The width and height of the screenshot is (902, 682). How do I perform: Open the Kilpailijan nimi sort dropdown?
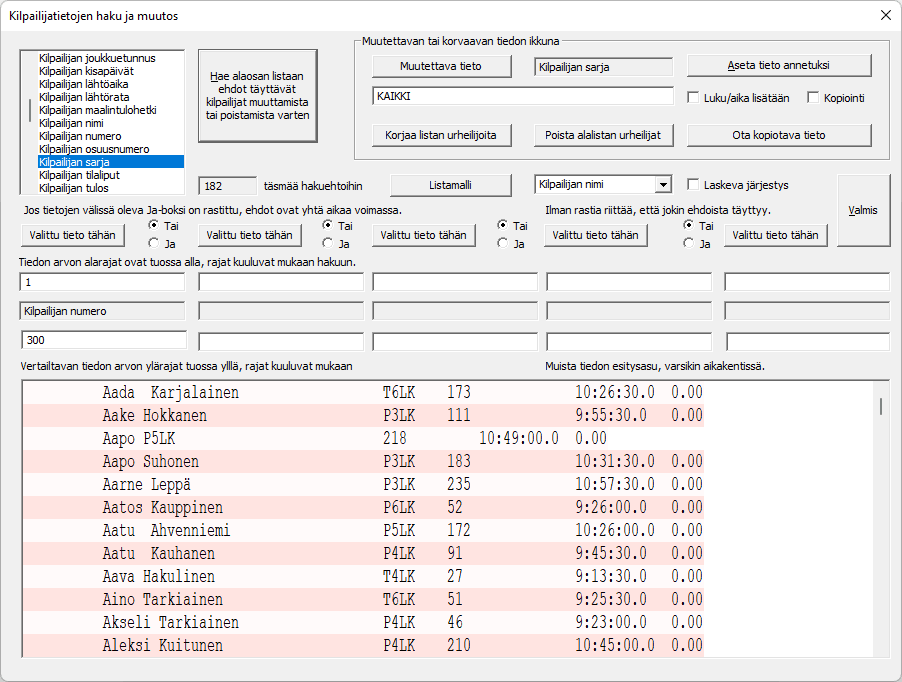pos(662,185)
